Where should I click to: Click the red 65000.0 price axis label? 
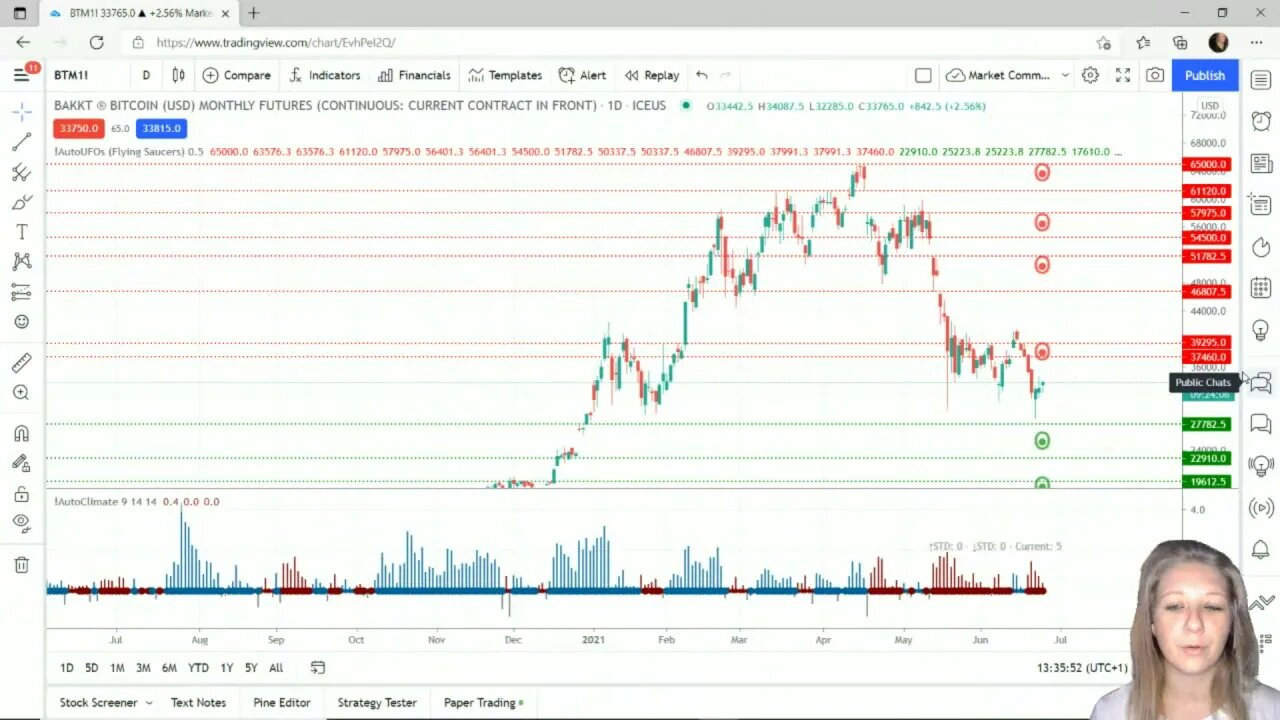click(1208, 164)
